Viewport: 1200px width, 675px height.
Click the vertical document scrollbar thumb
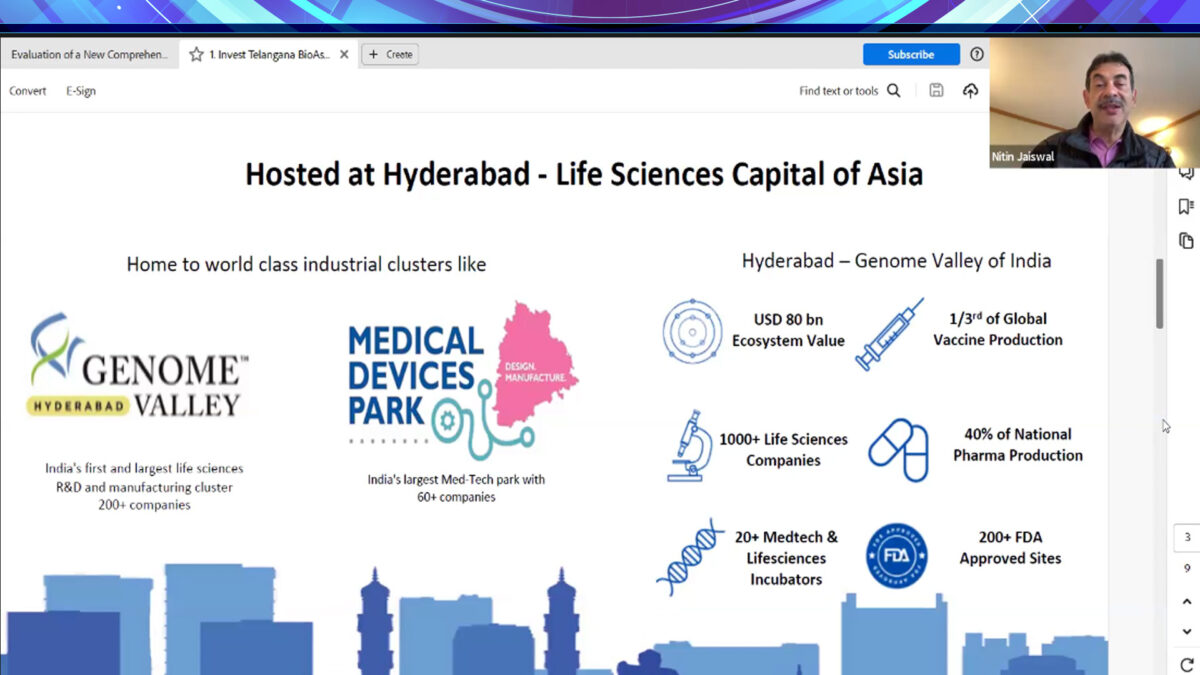pos(1160,293)
